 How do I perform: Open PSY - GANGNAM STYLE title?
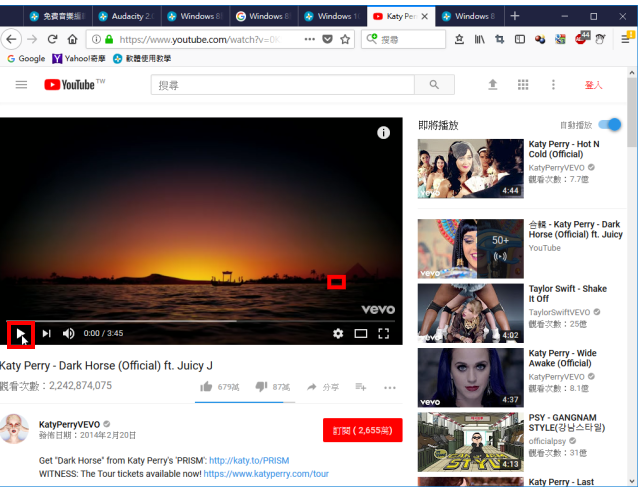click(x=567, y=423)
